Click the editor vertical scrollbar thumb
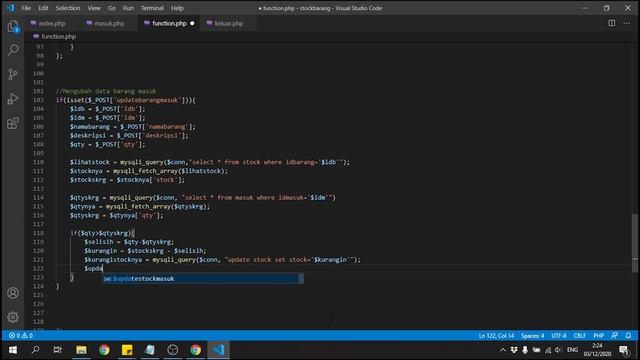Image resolution: width=640 pixels, height=360 pixels. pos(635,243)
